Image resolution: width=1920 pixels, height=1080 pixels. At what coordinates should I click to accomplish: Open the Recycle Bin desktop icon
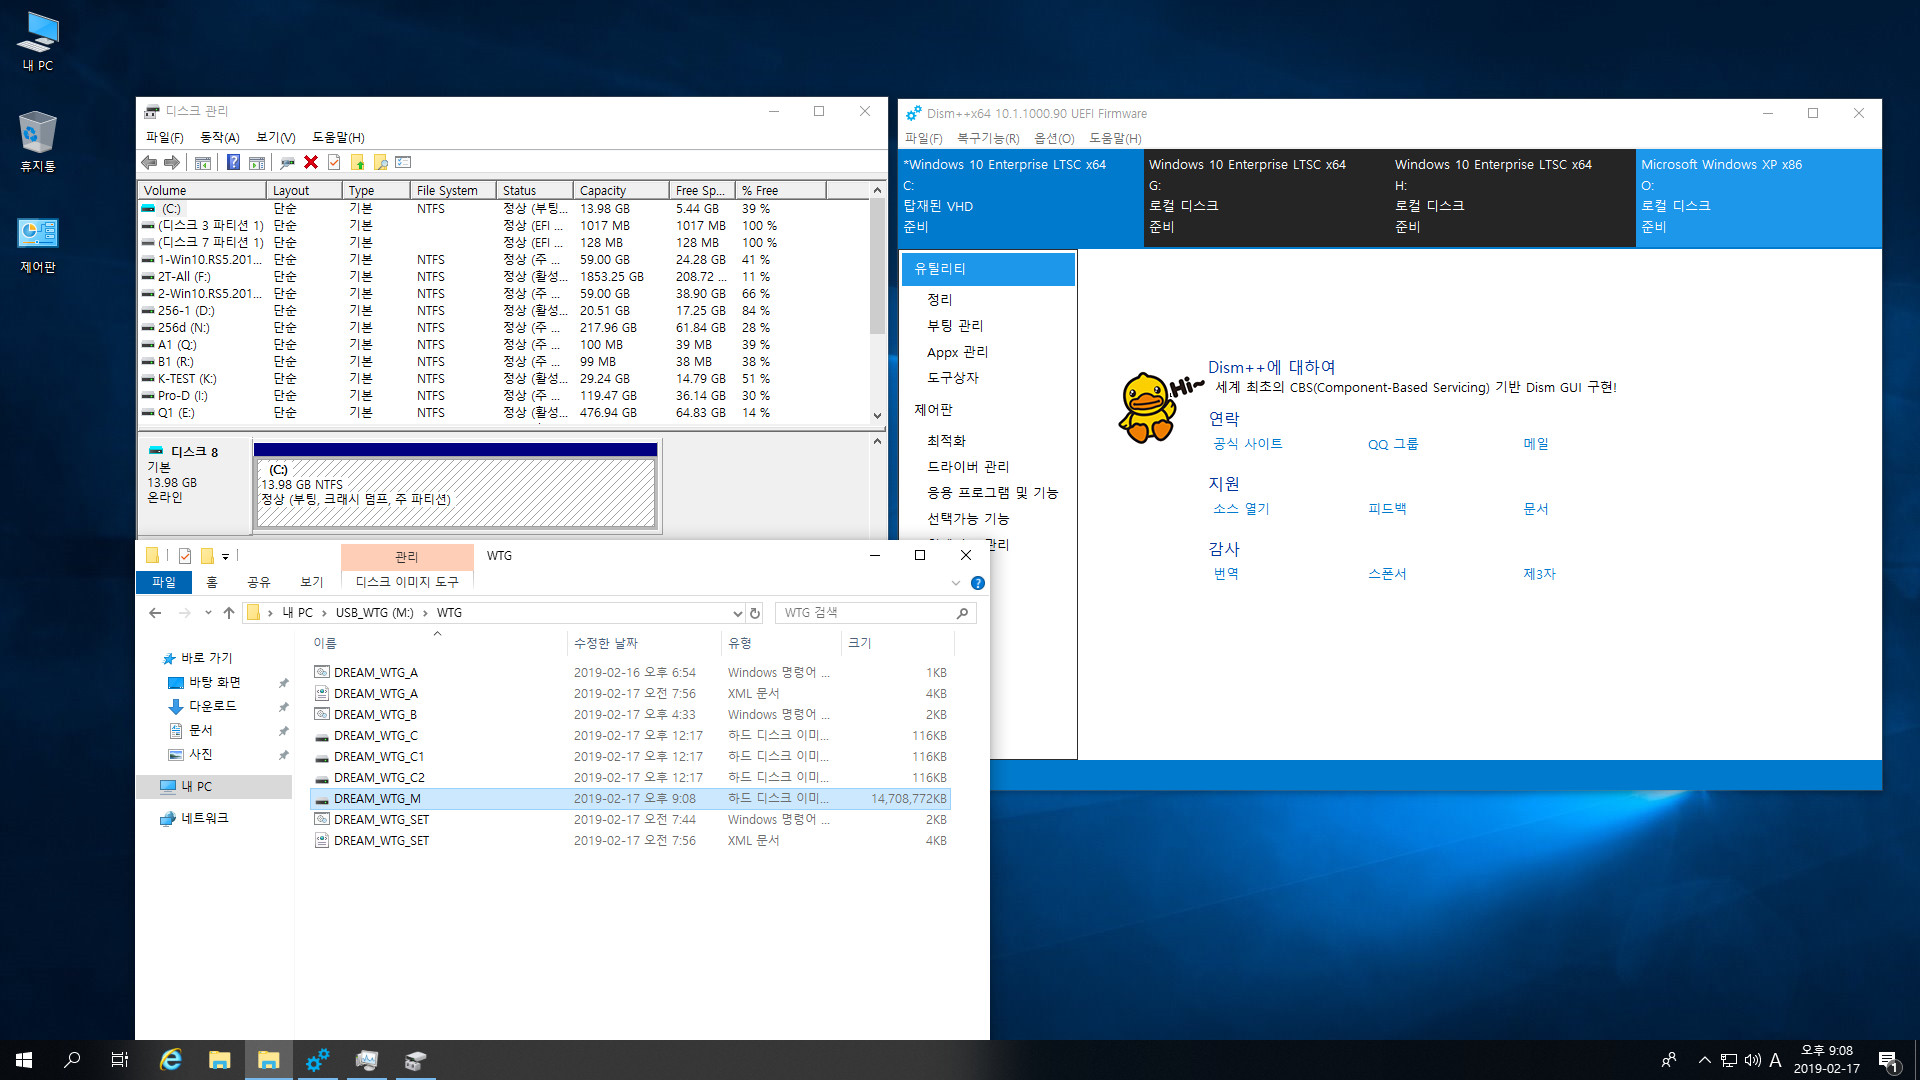tap(38, 141)
